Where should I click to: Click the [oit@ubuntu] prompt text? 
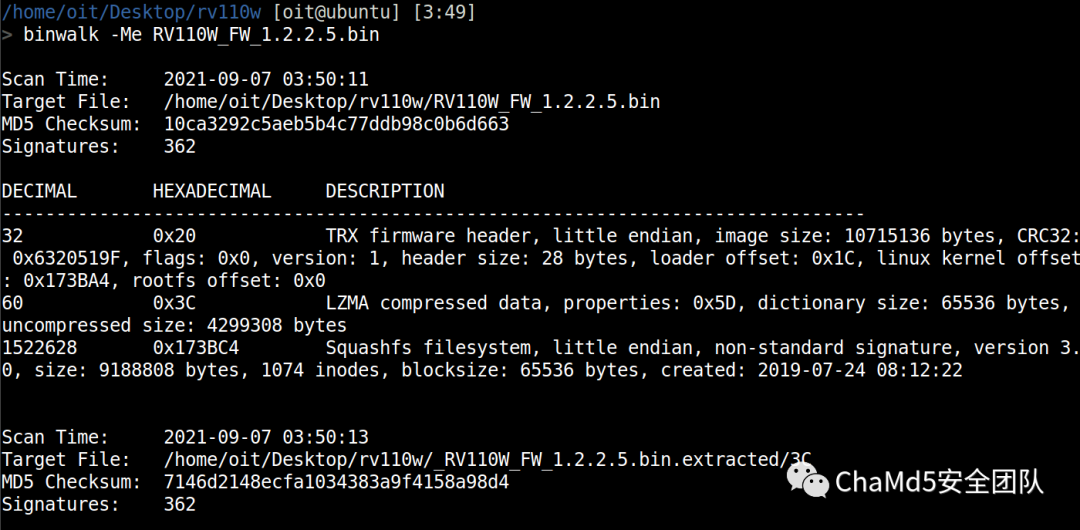pyautogui.click(x=336, y=12)
